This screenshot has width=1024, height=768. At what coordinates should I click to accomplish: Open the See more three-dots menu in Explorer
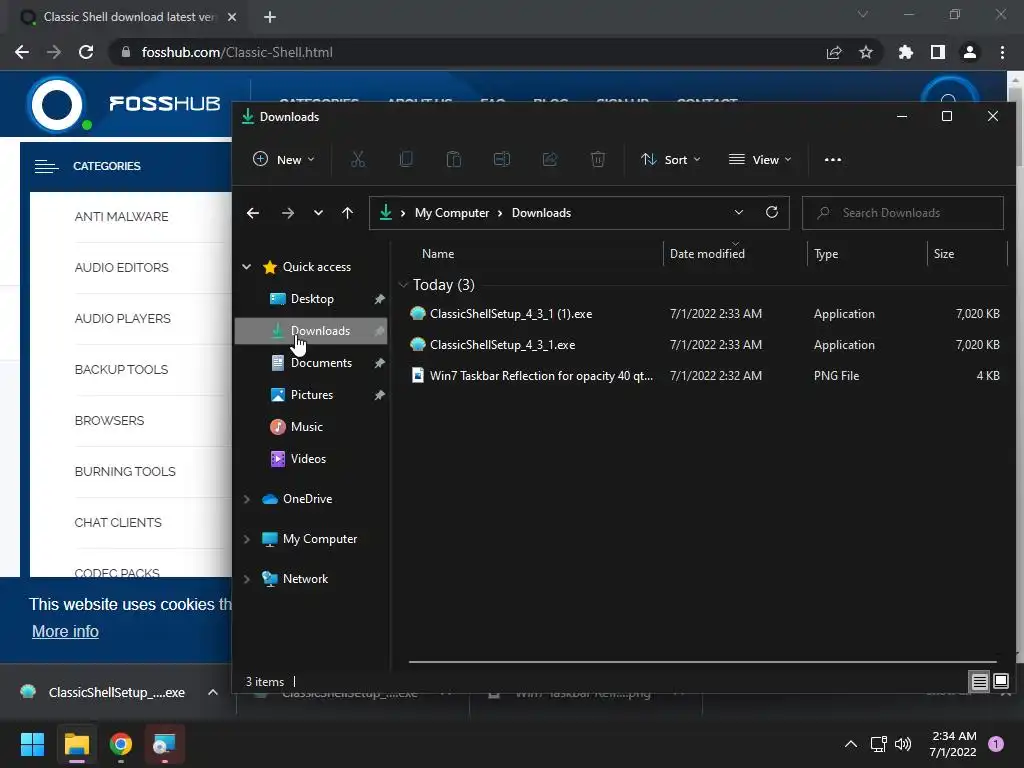[833, 159]
